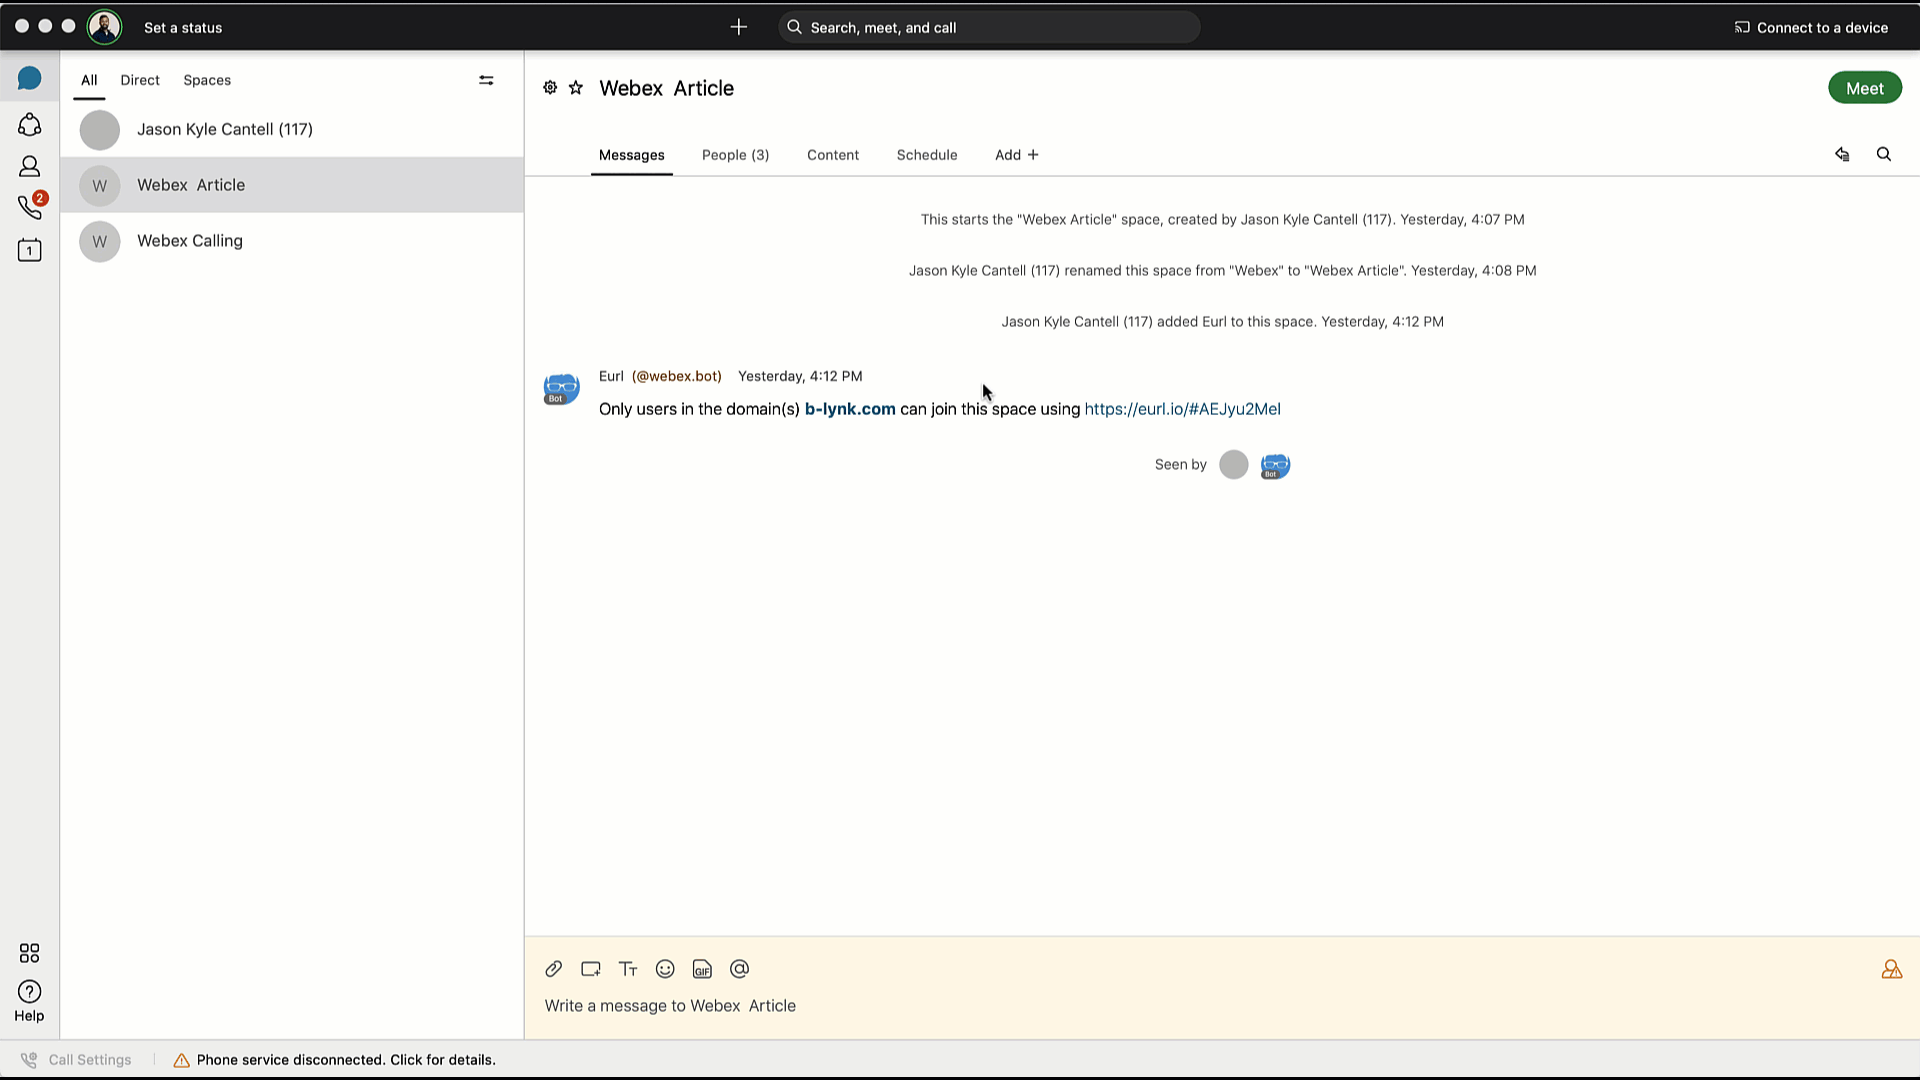Click the phone service warning triangle
Viewport: 1920px width, 1080px height.
(x=182, y=1060)
